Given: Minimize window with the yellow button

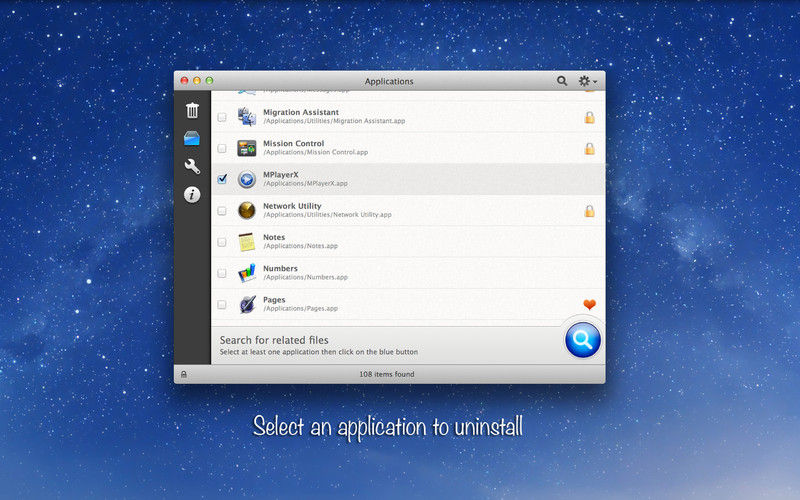Looking at the screenshot, I should [x=196, y=81].
